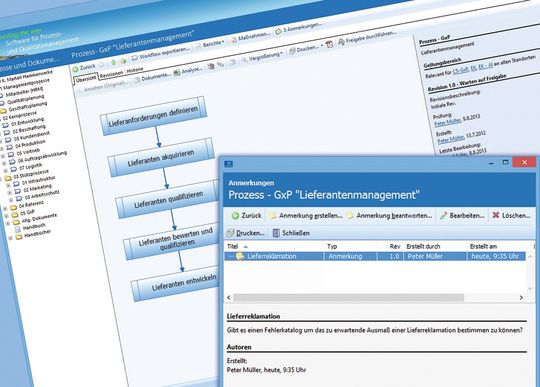This screenshot has height=387, width=540.
Task: Click the Maßnahmen icon in main toolbar
Action: click(x=234, y=40)
